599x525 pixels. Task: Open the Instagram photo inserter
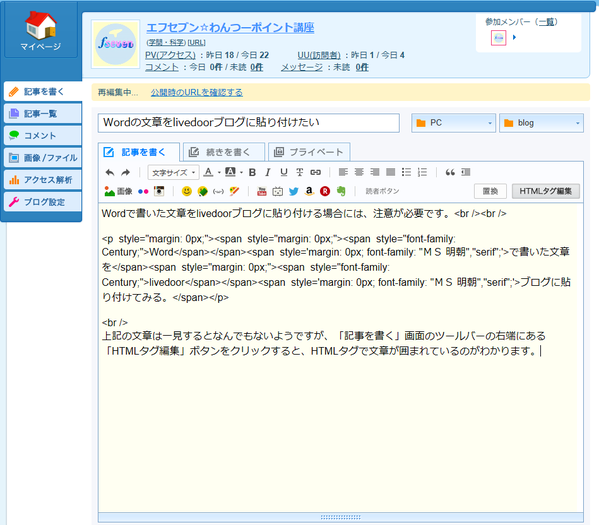159,191
